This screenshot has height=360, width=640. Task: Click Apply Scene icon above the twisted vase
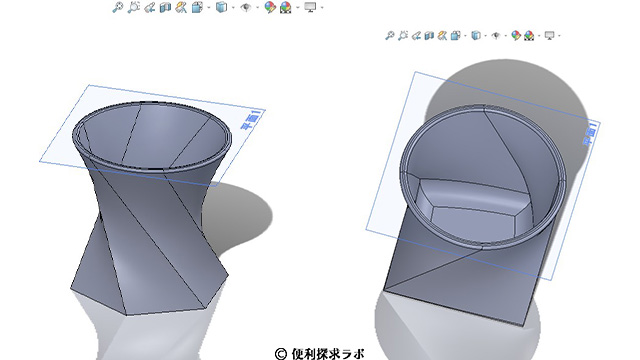click(x=286, y=7)
